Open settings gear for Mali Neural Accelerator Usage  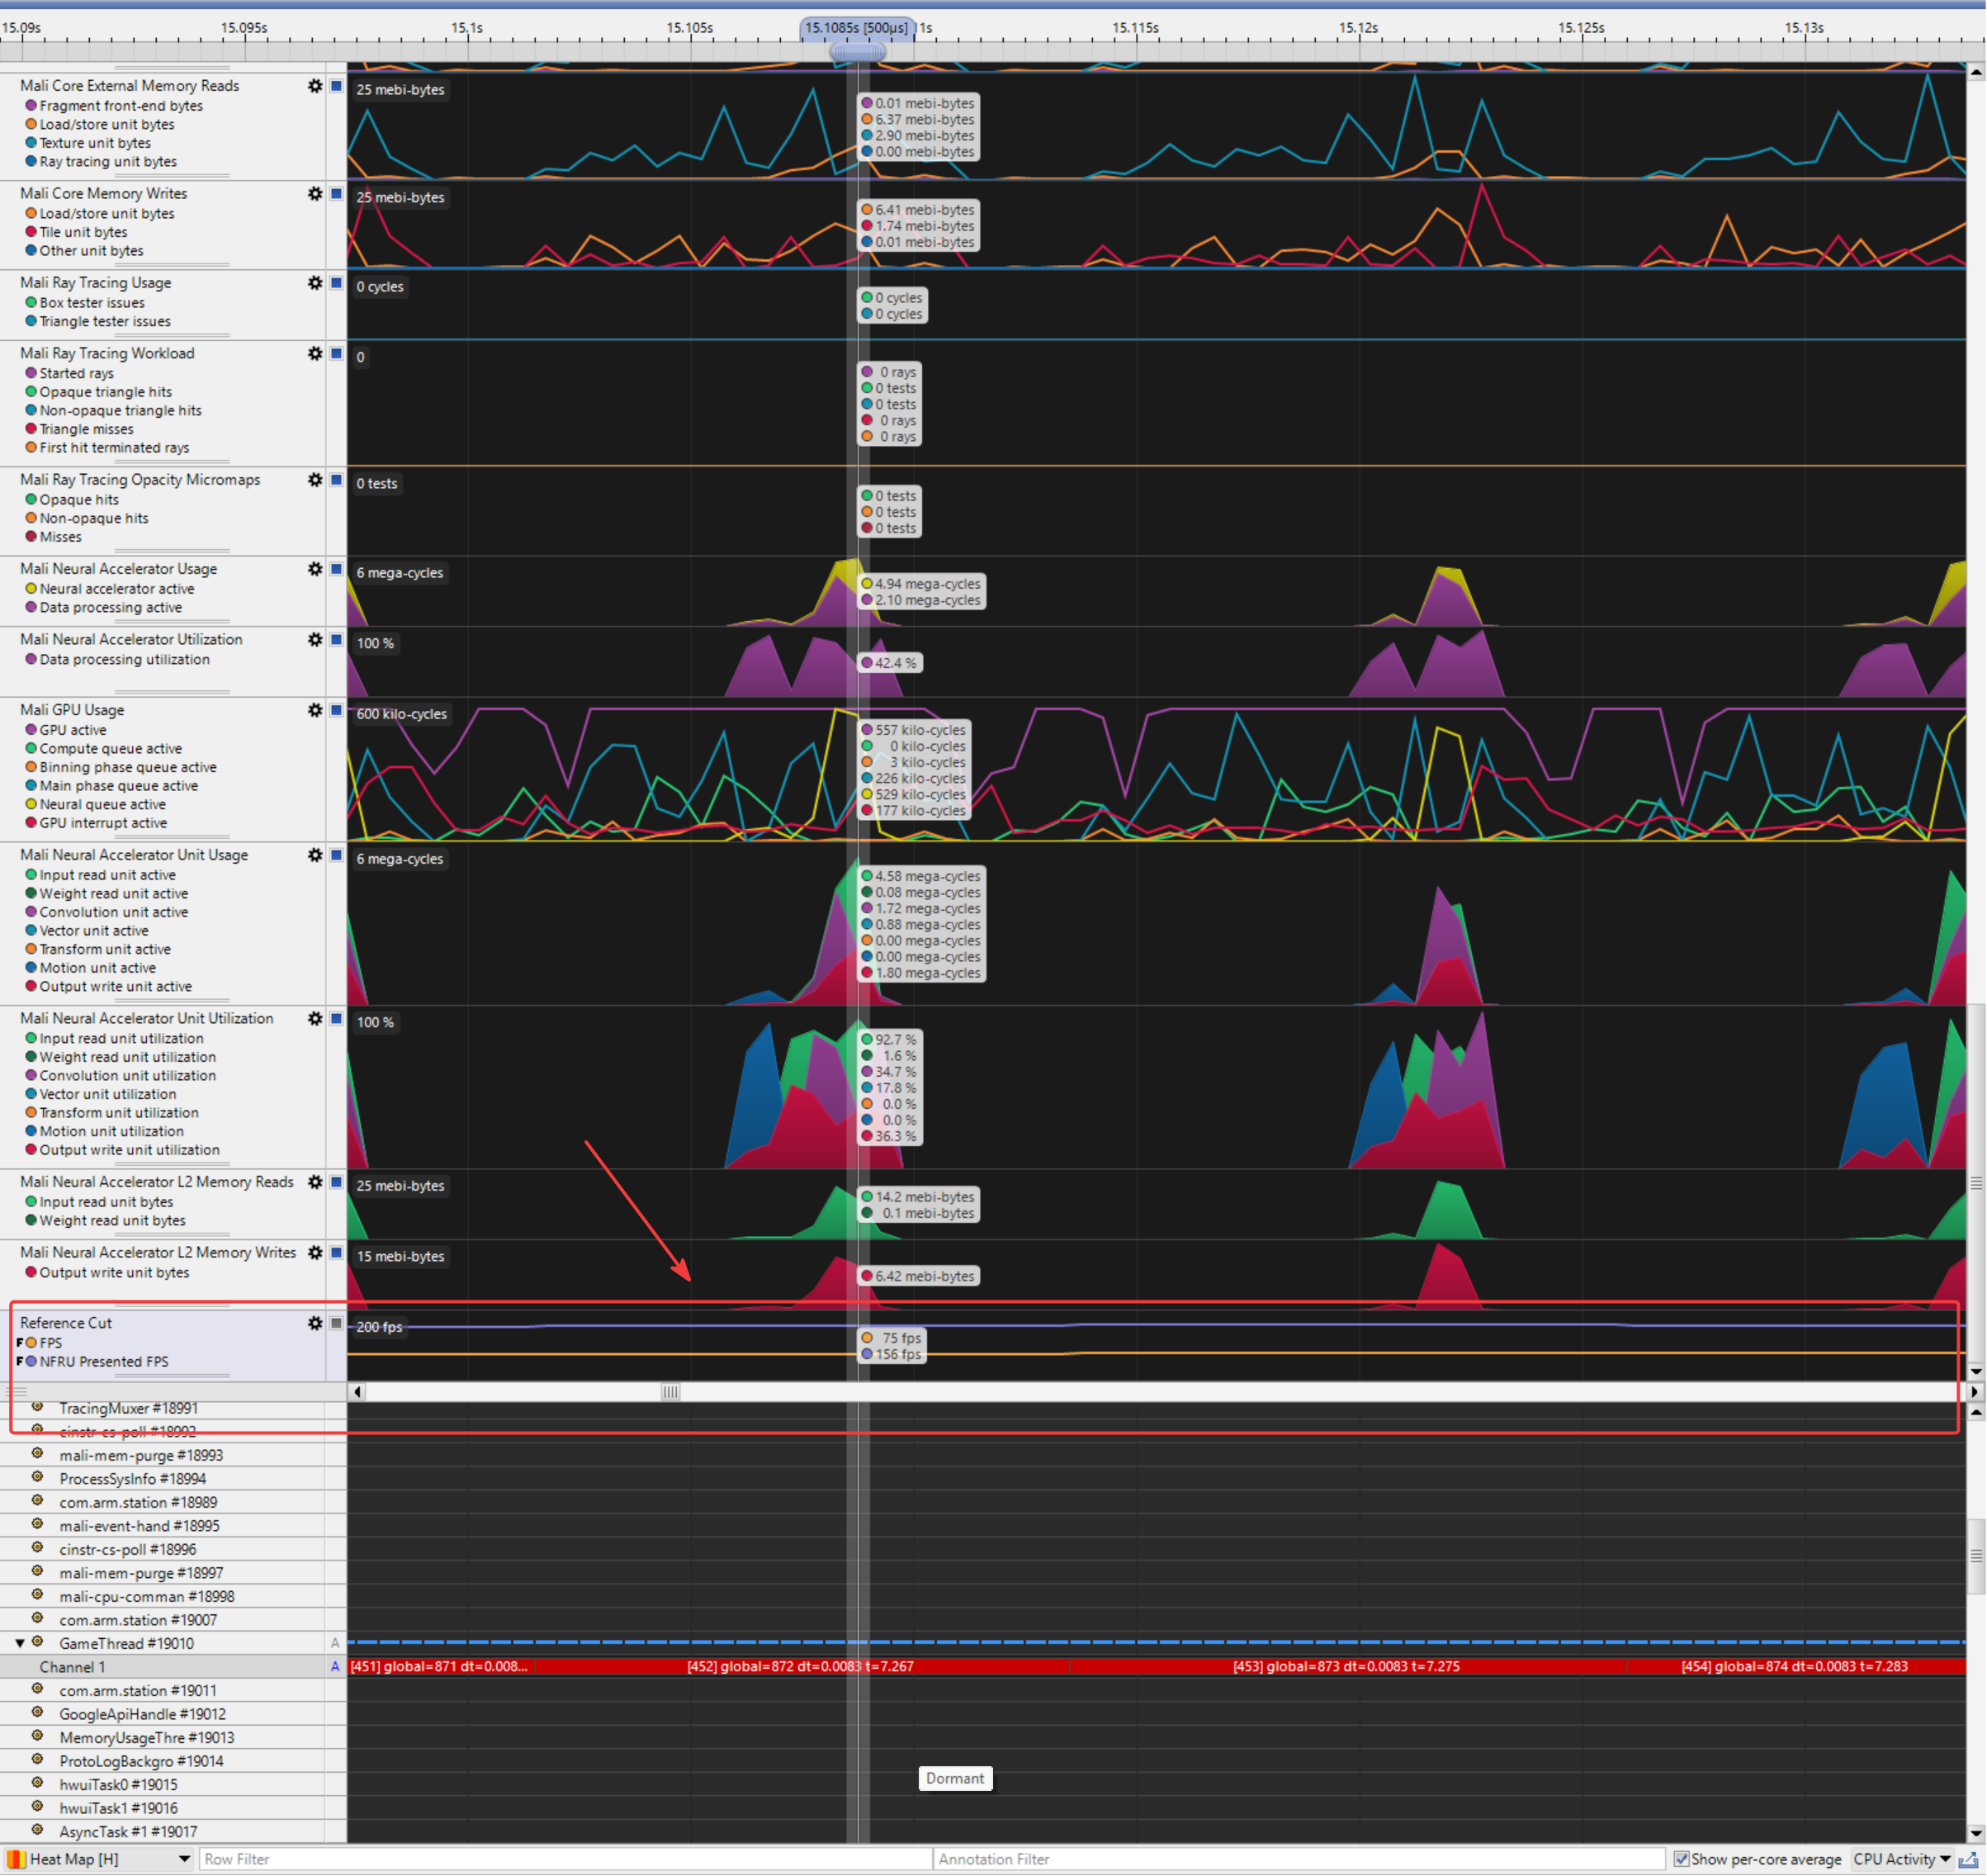click(x=315, y=569)
